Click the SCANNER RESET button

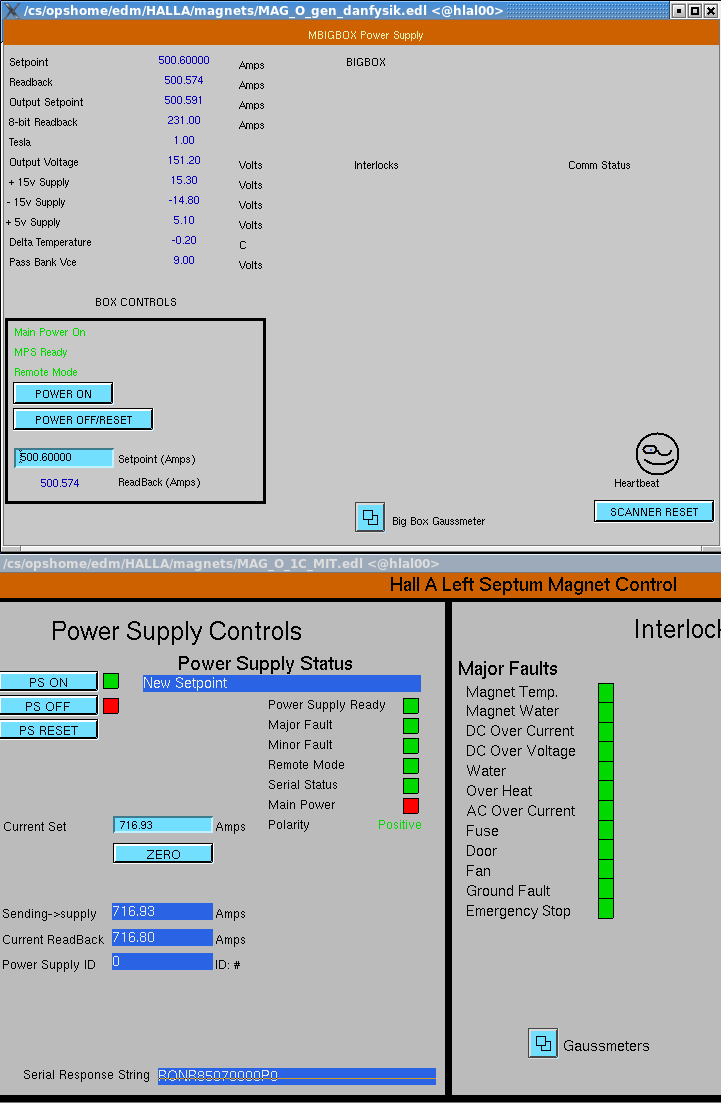pyautogui.click(x=654, y=512)
